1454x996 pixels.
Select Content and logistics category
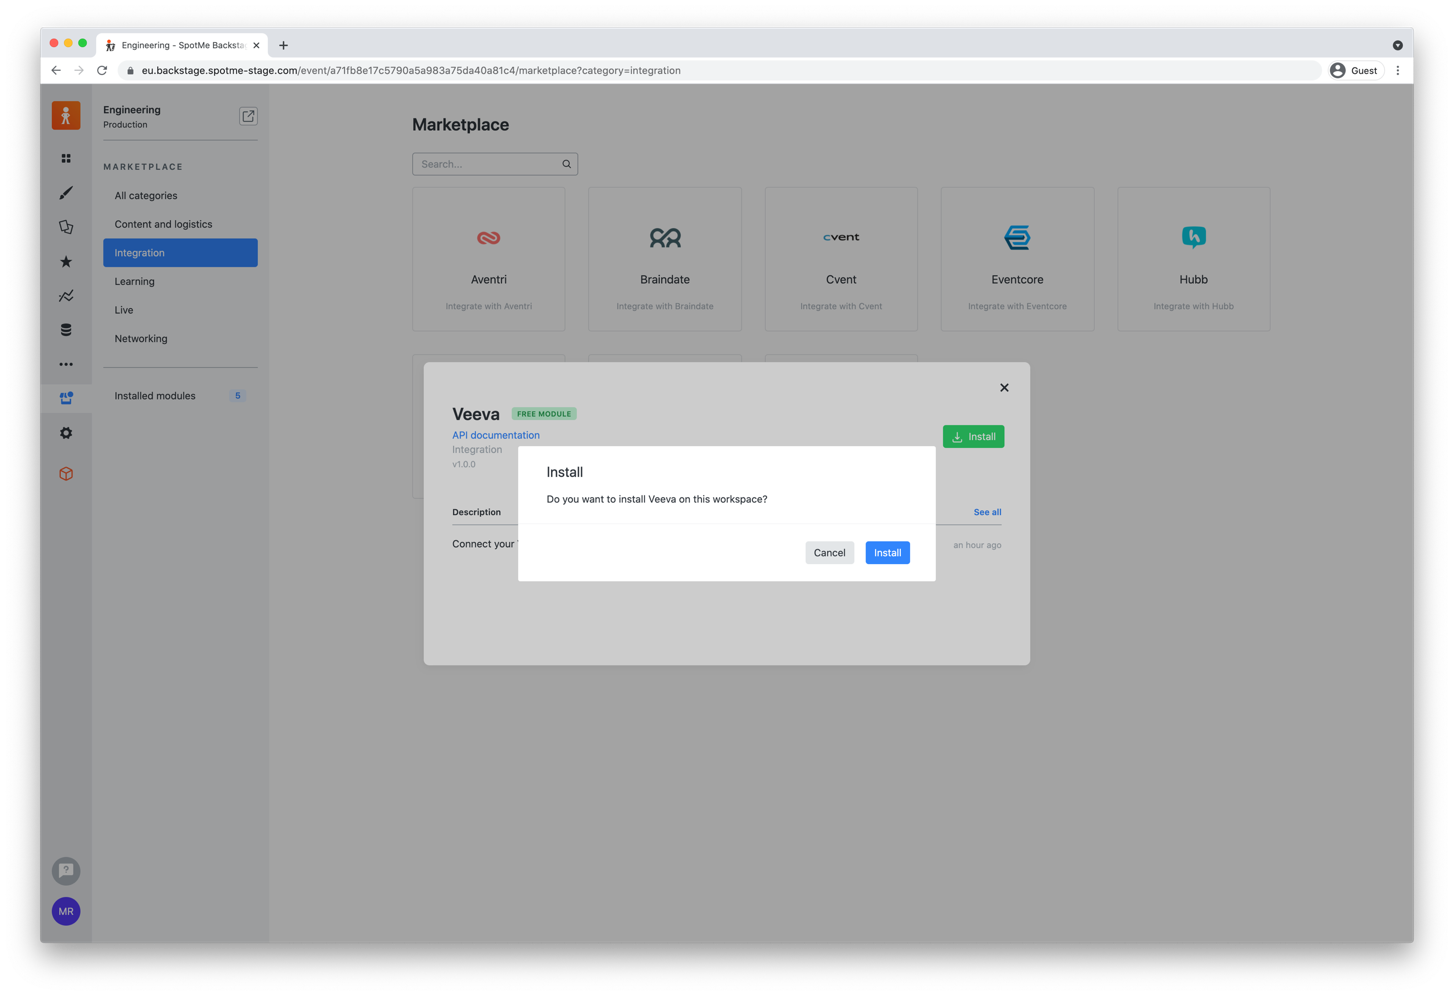180,224
